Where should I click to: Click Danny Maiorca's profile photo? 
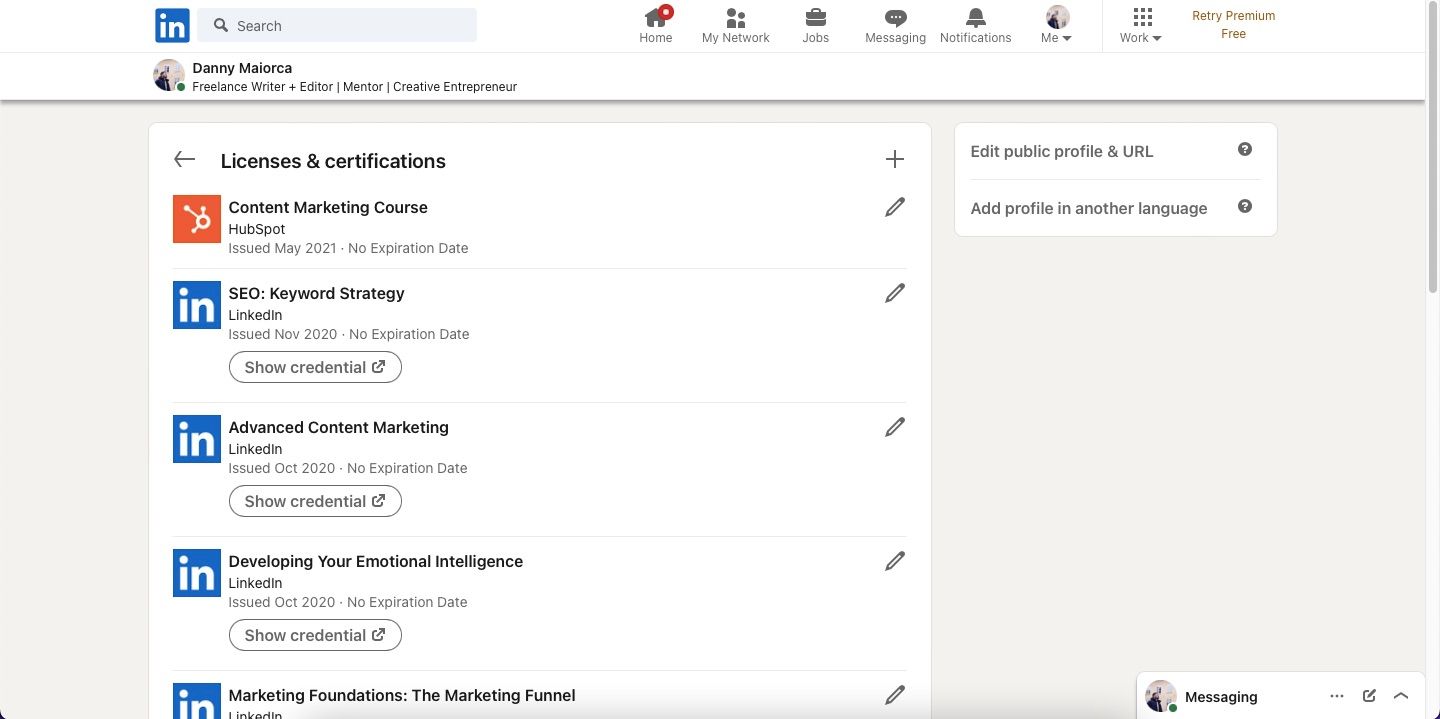[169, 75]
